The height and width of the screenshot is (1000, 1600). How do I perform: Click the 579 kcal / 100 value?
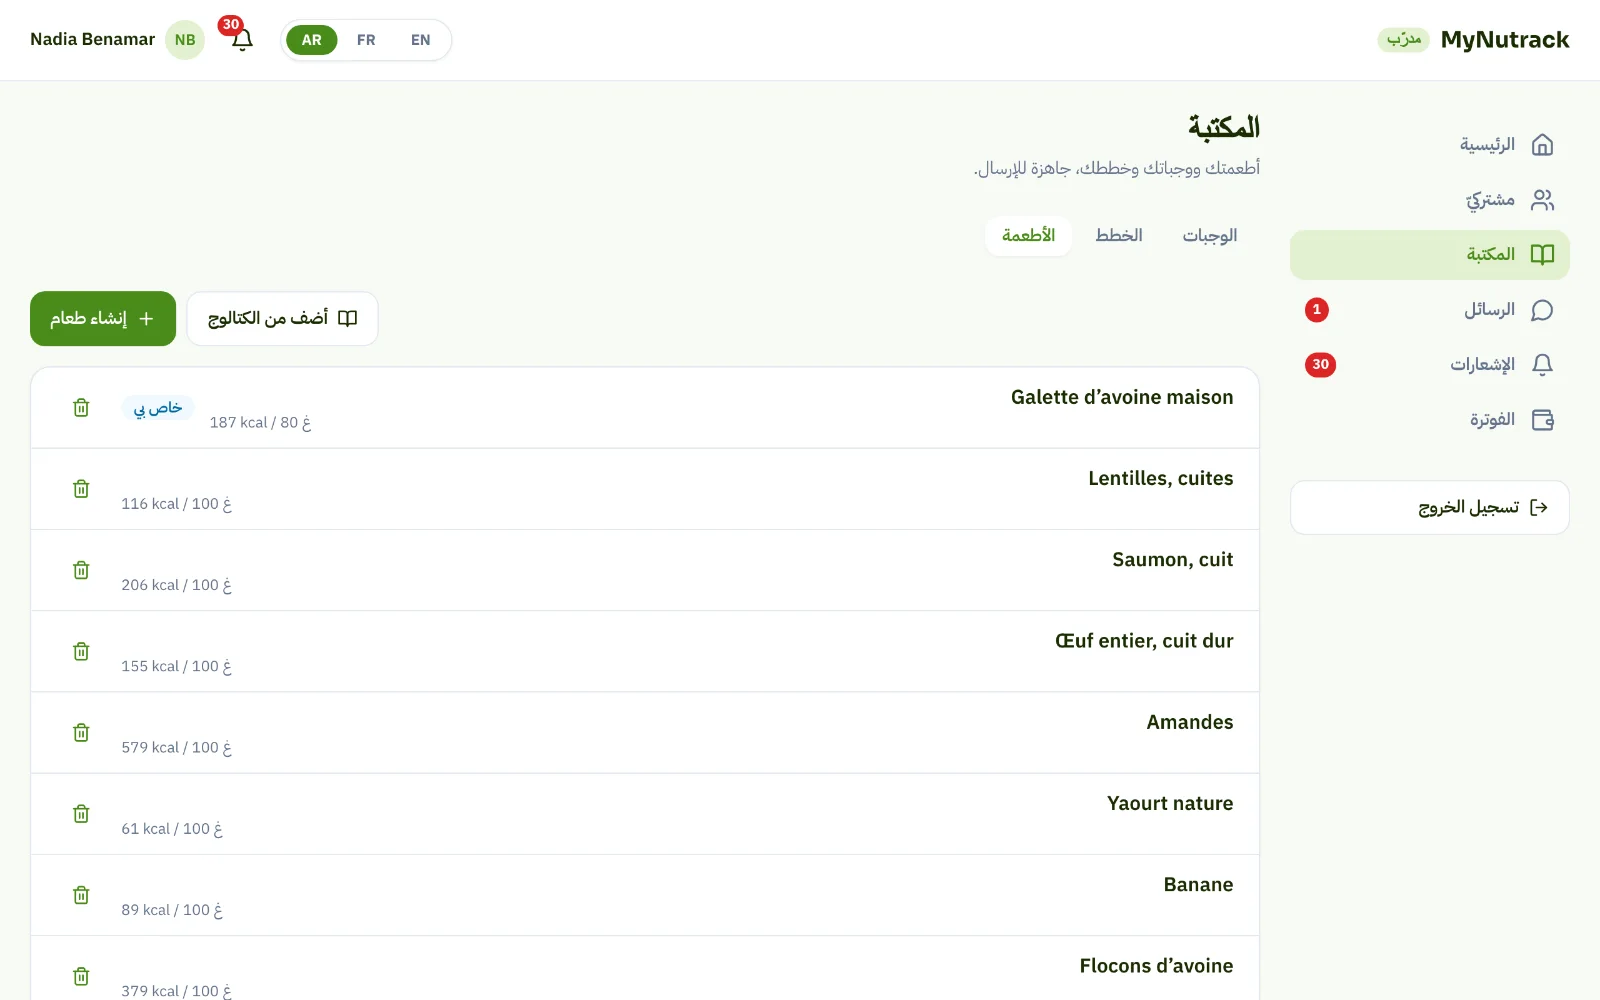click(x=176, y=748)
